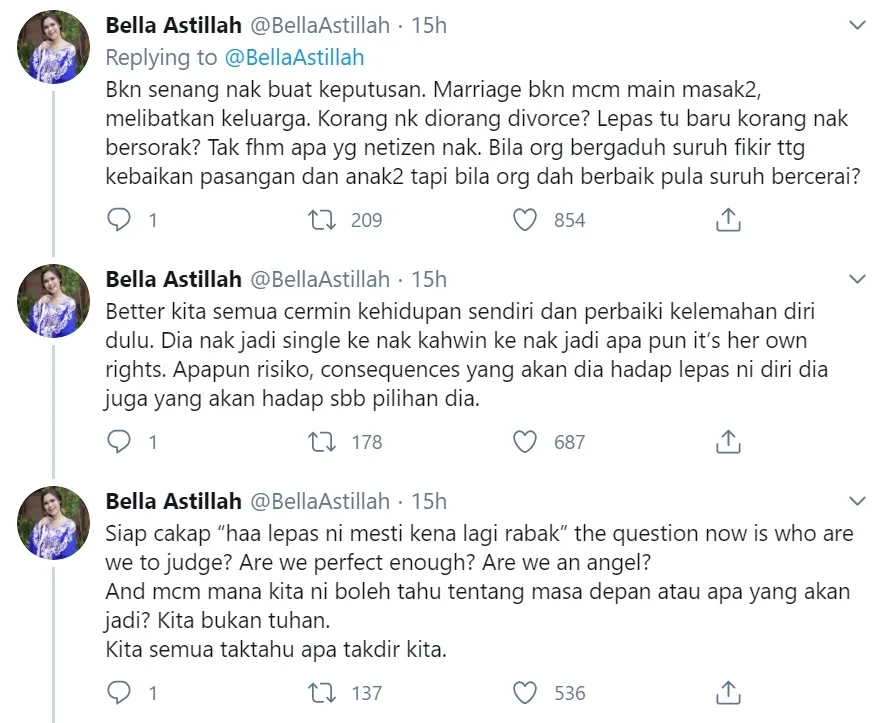Image resolution: width=886 pixels, height=723 pixels.
Task: Reply to the 'who are we to judge' tweet
Action: click(119, 692)
